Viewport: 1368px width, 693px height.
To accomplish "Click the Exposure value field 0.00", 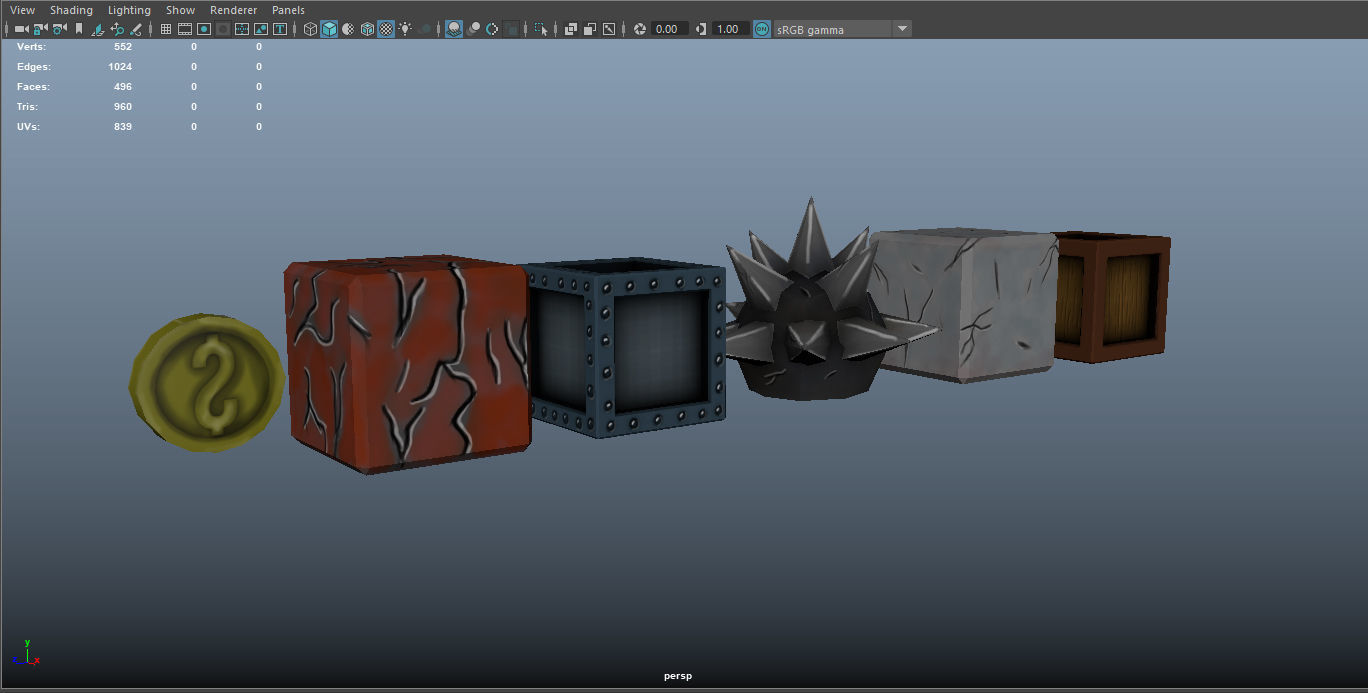I will [x=670, y=29].
